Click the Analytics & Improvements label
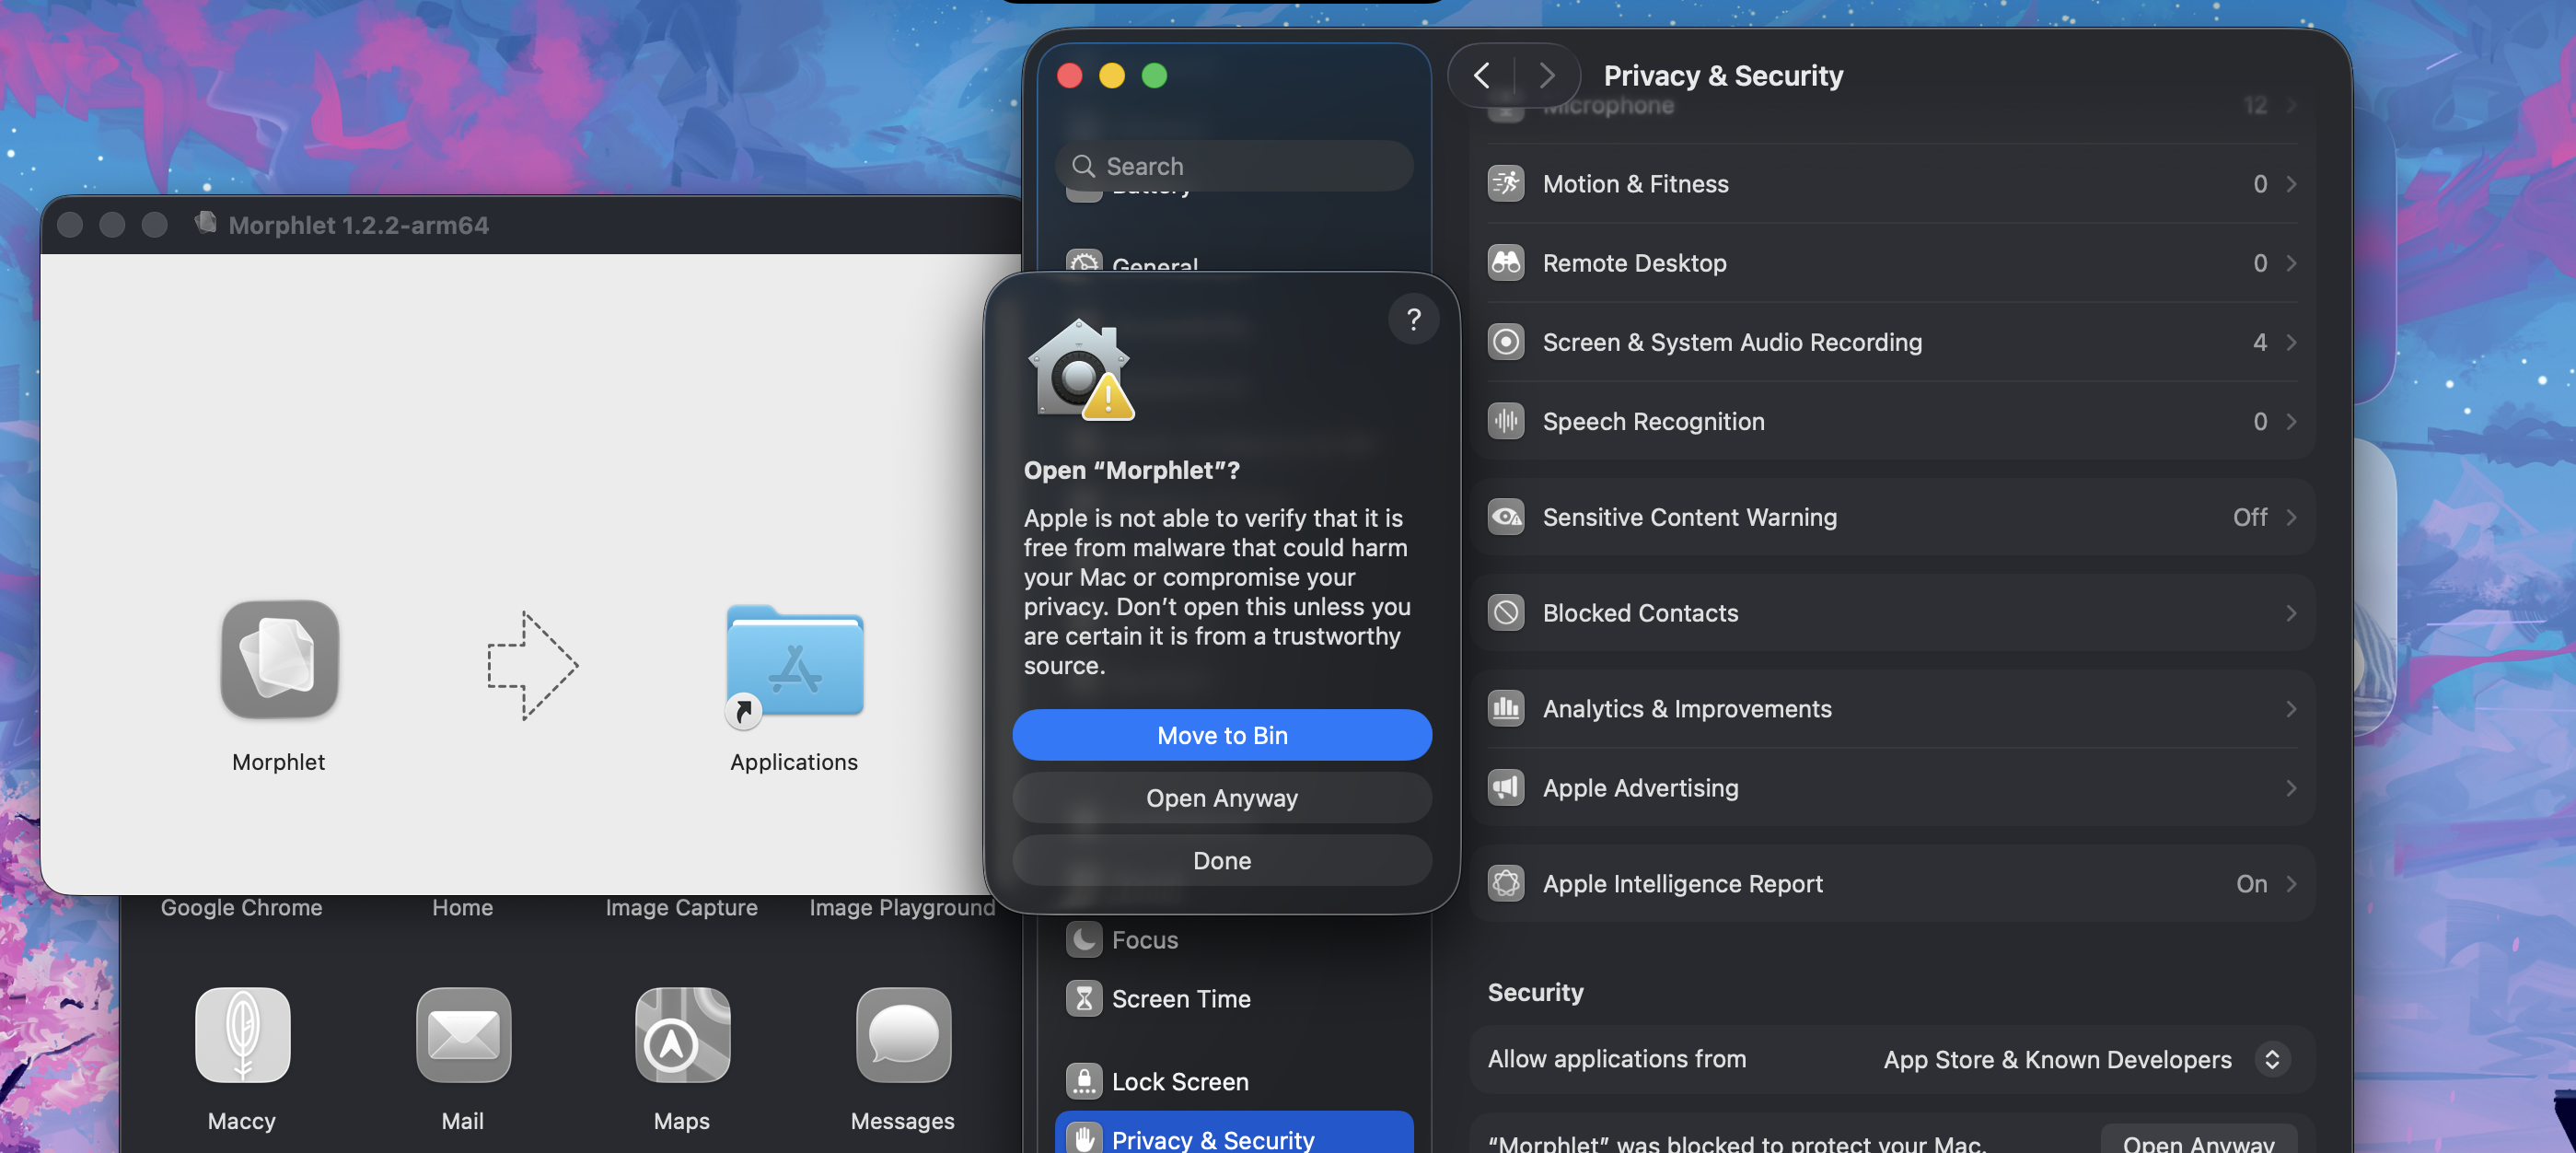The image size is (2576, 1153). (1687, 709)
